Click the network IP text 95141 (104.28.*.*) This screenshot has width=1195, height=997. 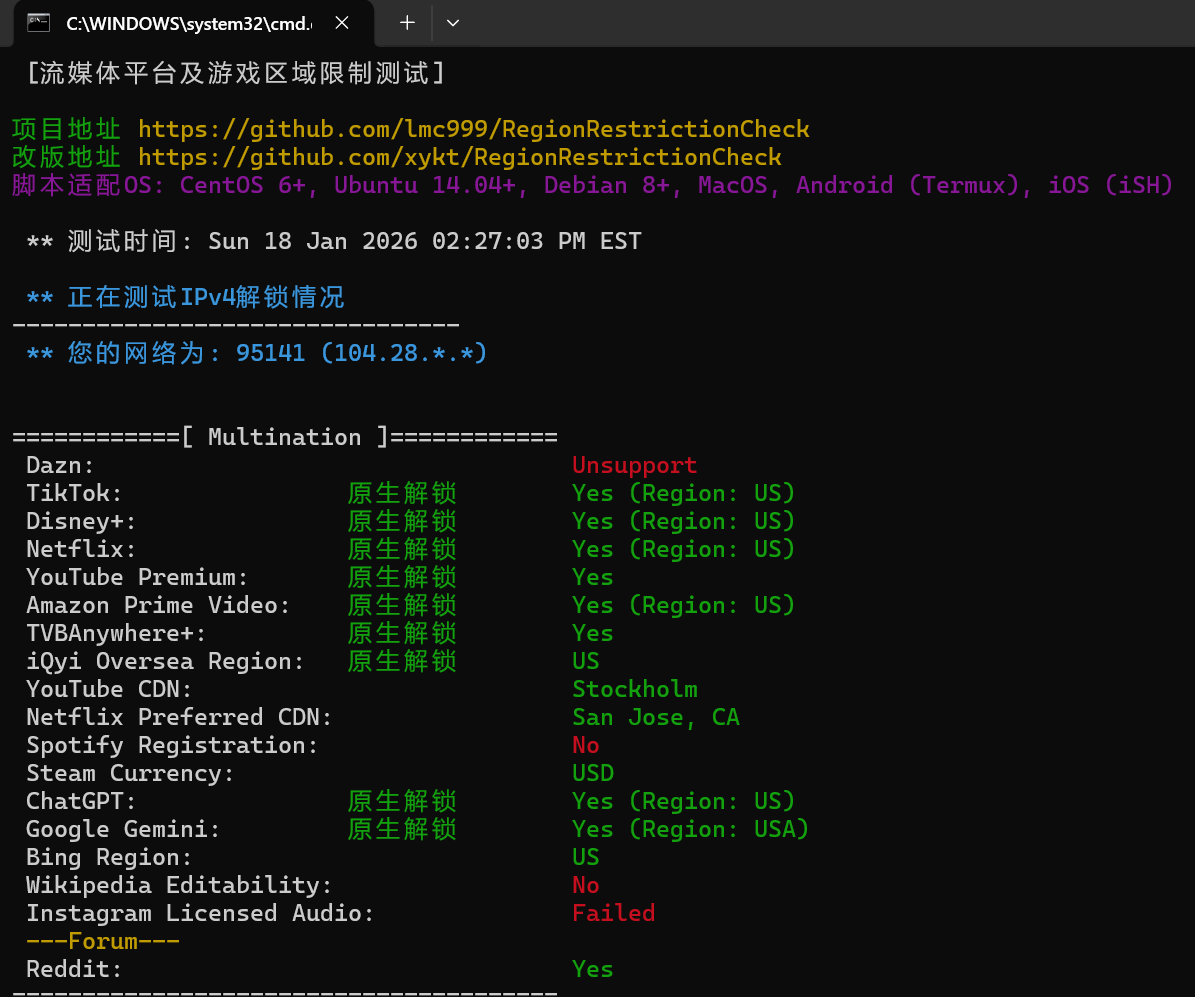point(361,353)
